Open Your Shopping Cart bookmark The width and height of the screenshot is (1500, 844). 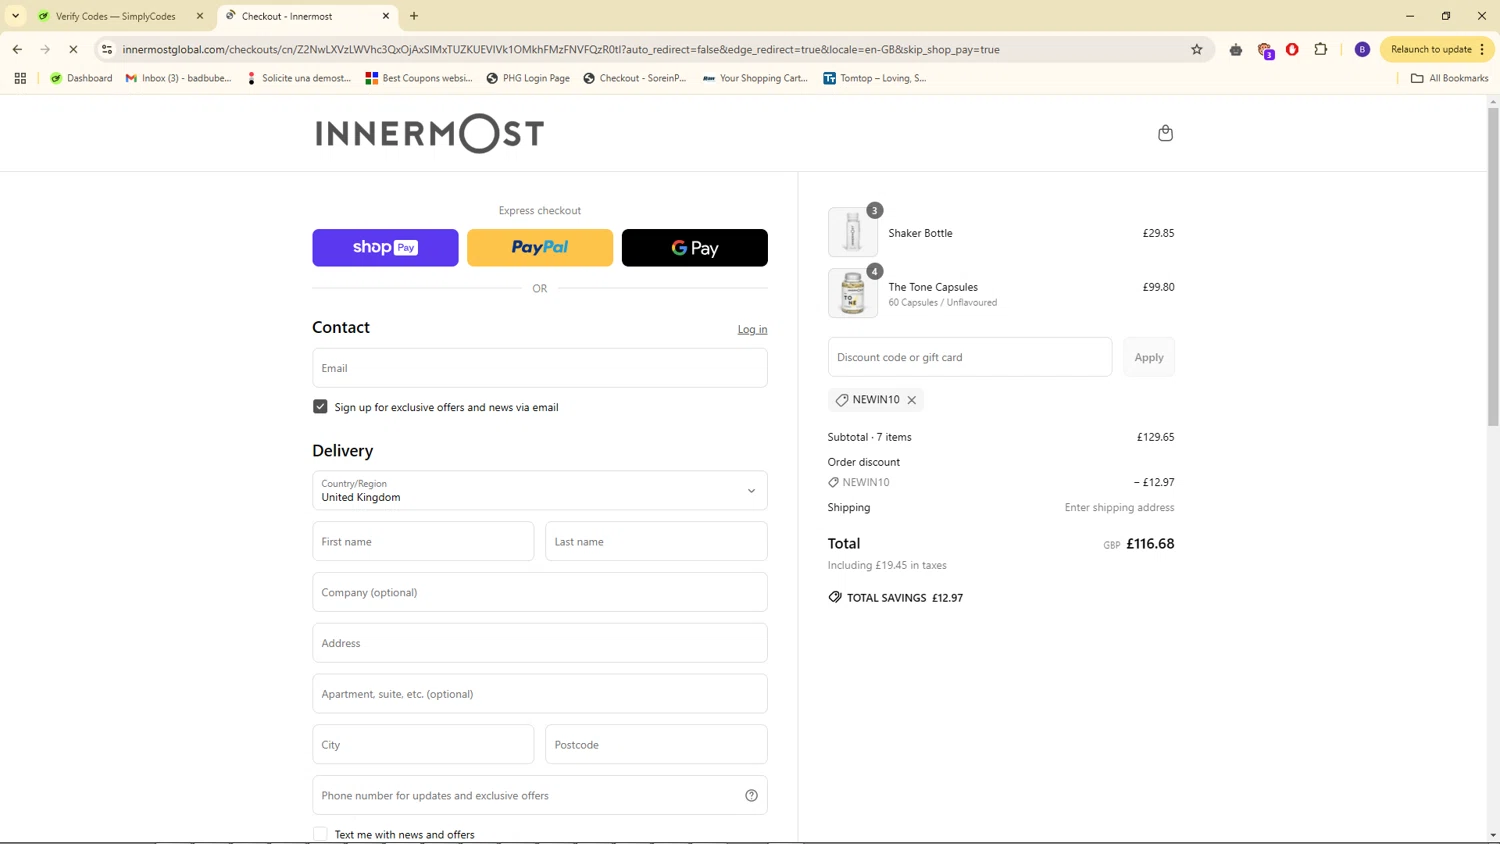tap(755, 78)
